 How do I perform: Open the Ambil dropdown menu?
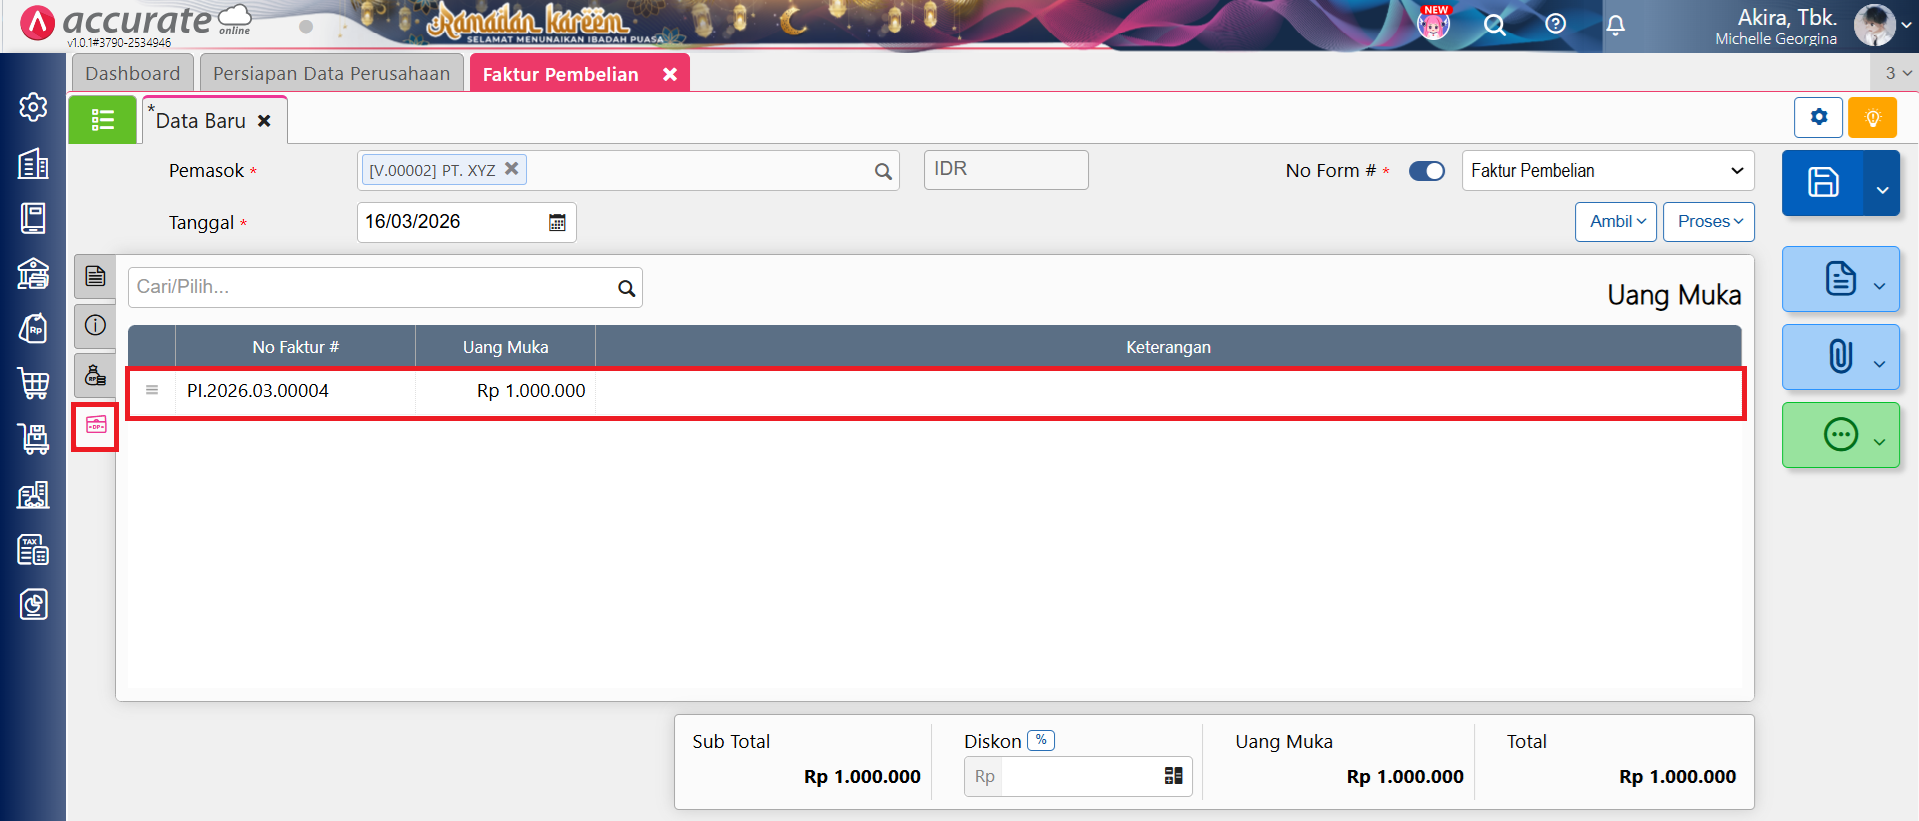1616,222
